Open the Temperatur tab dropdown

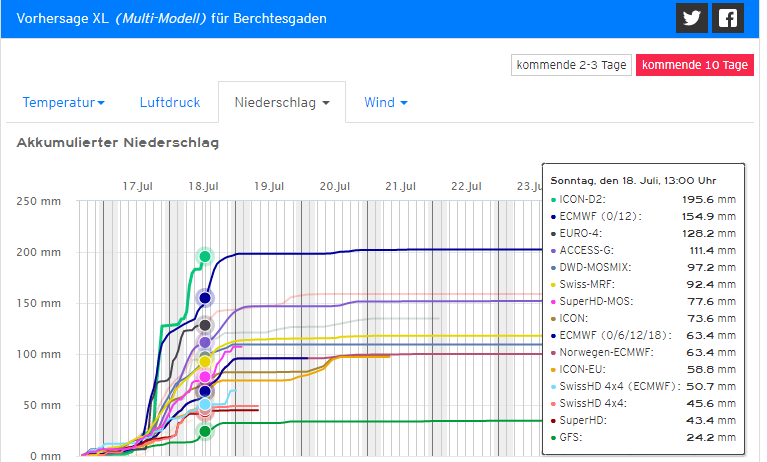(x=64, y=102)
